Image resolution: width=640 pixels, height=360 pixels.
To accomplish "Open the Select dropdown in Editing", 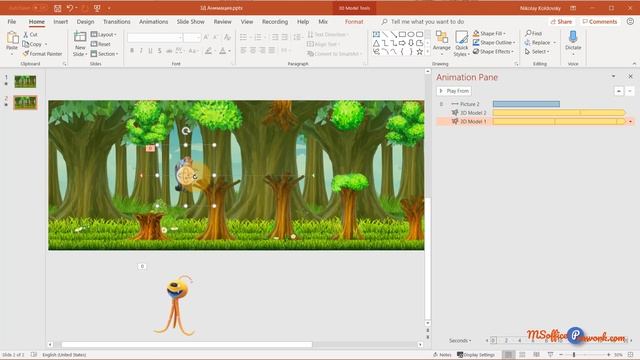I will click(537, 52).
